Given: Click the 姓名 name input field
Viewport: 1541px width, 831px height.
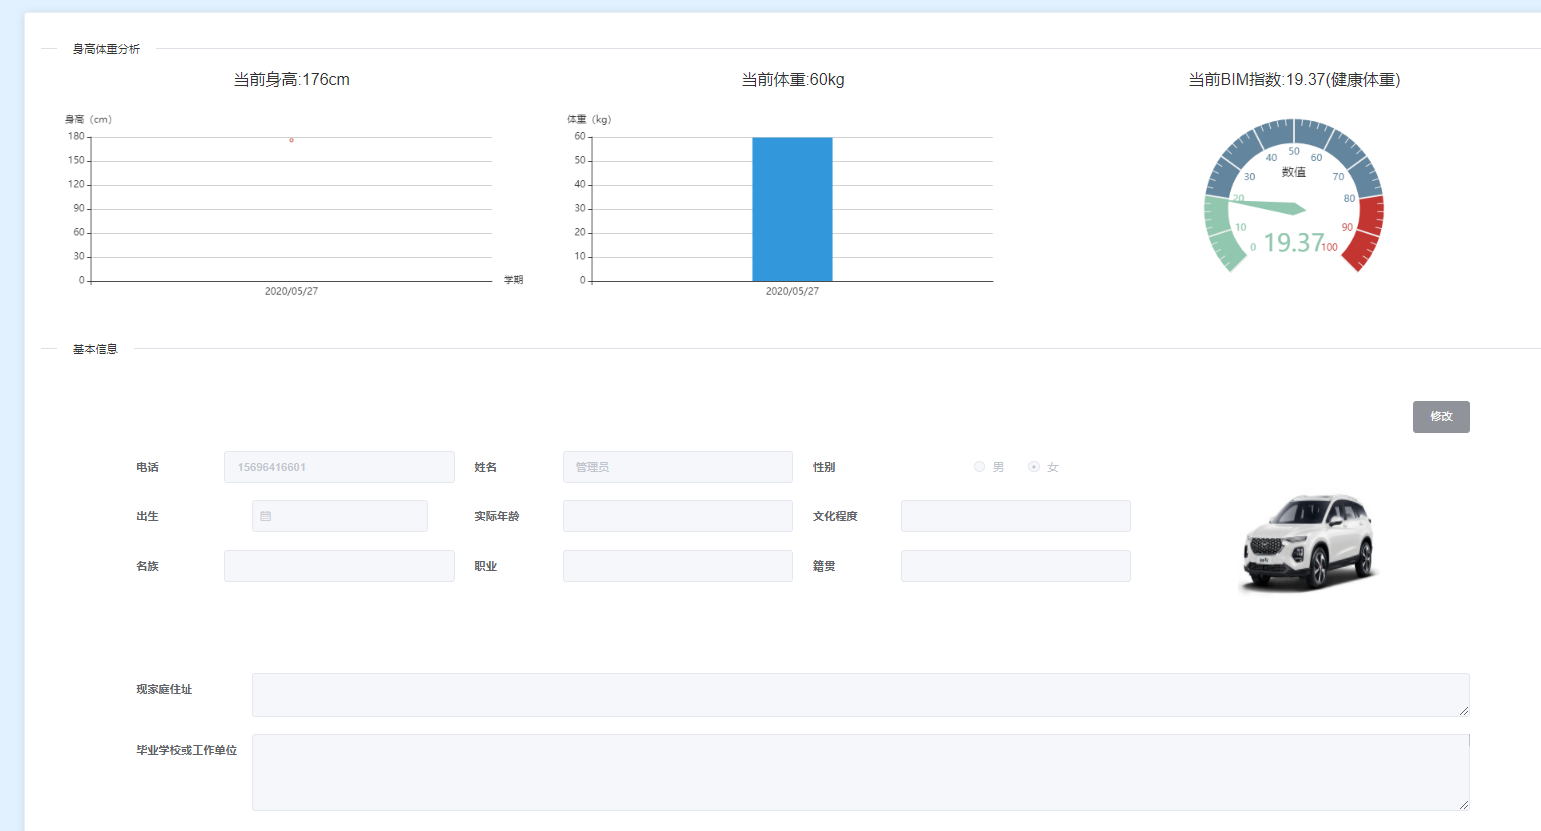Looking at the screenshot, I should [x=678, y=467].
